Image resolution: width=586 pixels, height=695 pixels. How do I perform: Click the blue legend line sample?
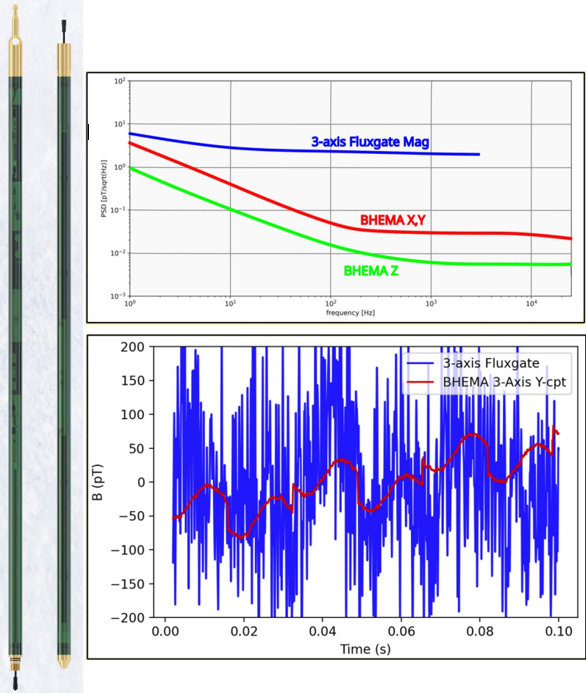[420, 363]
